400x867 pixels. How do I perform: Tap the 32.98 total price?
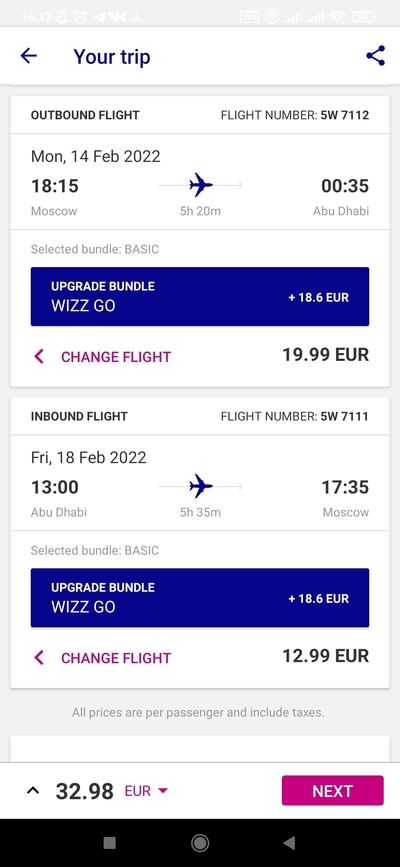tap(84, 791)
